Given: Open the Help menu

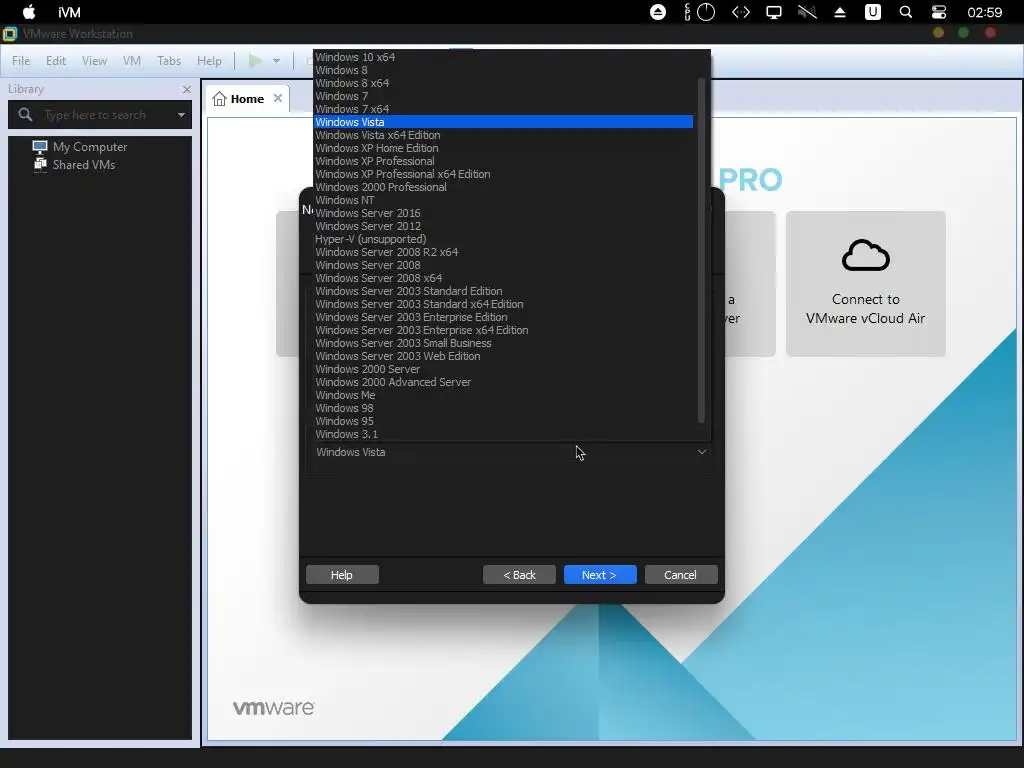Looking at the screenshot, I should point(209,61).
